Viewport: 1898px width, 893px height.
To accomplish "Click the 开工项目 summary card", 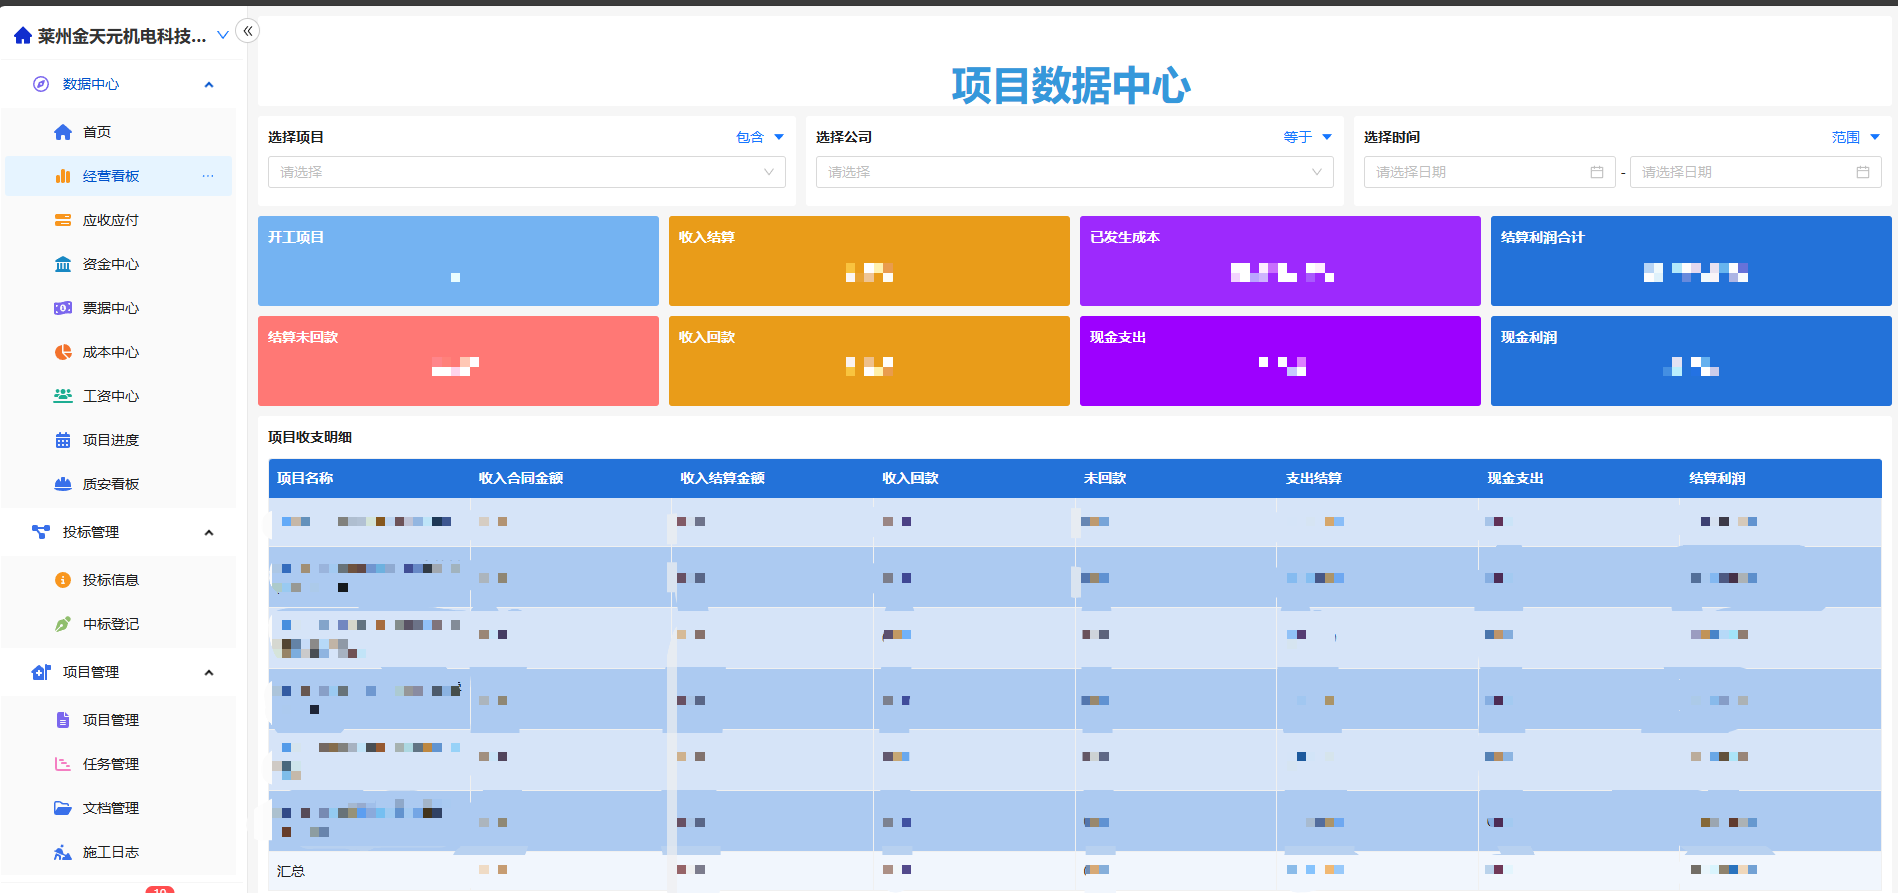I will pos(458,261).
